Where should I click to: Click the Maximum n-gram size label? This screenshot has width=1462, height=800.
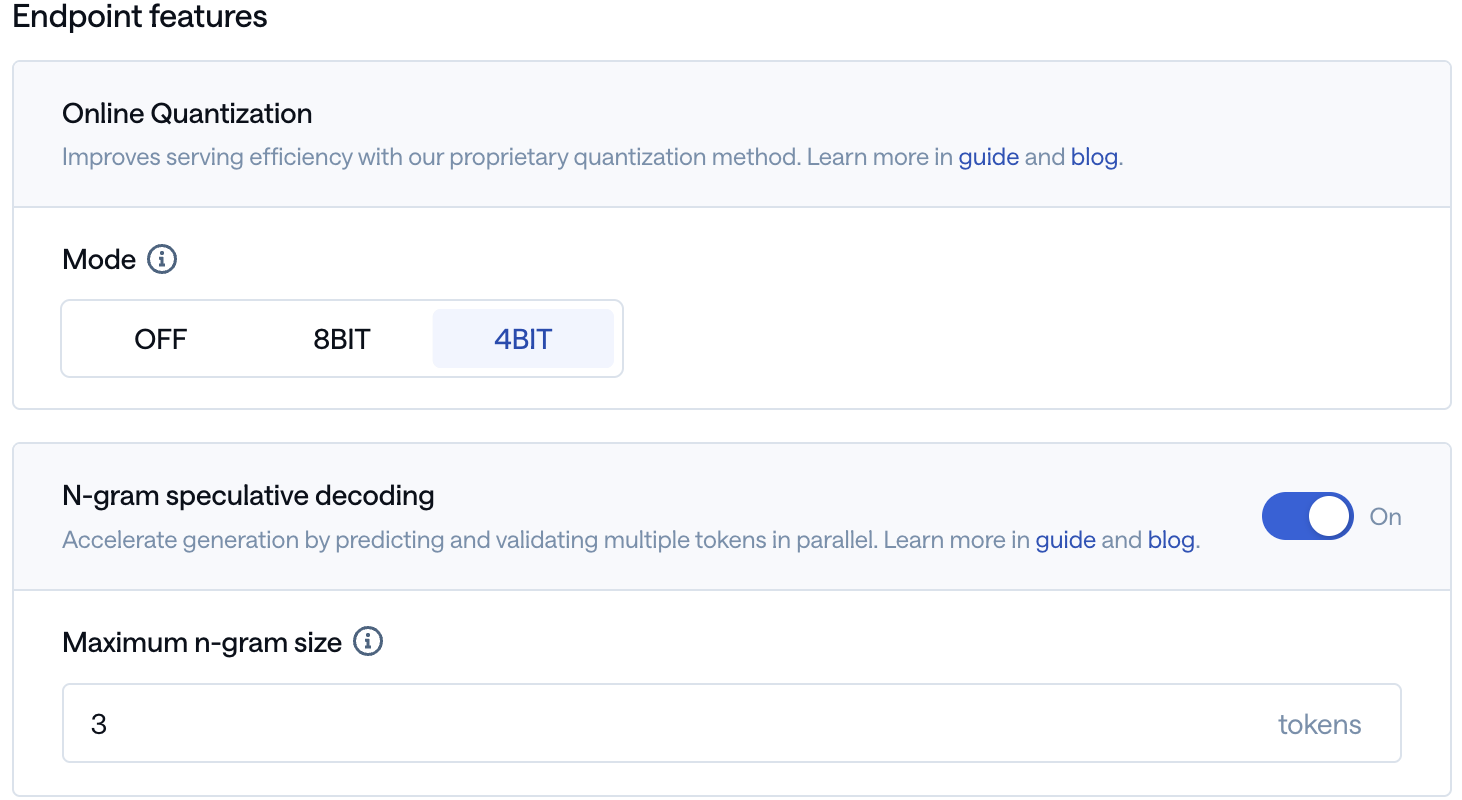coord(202,642)
